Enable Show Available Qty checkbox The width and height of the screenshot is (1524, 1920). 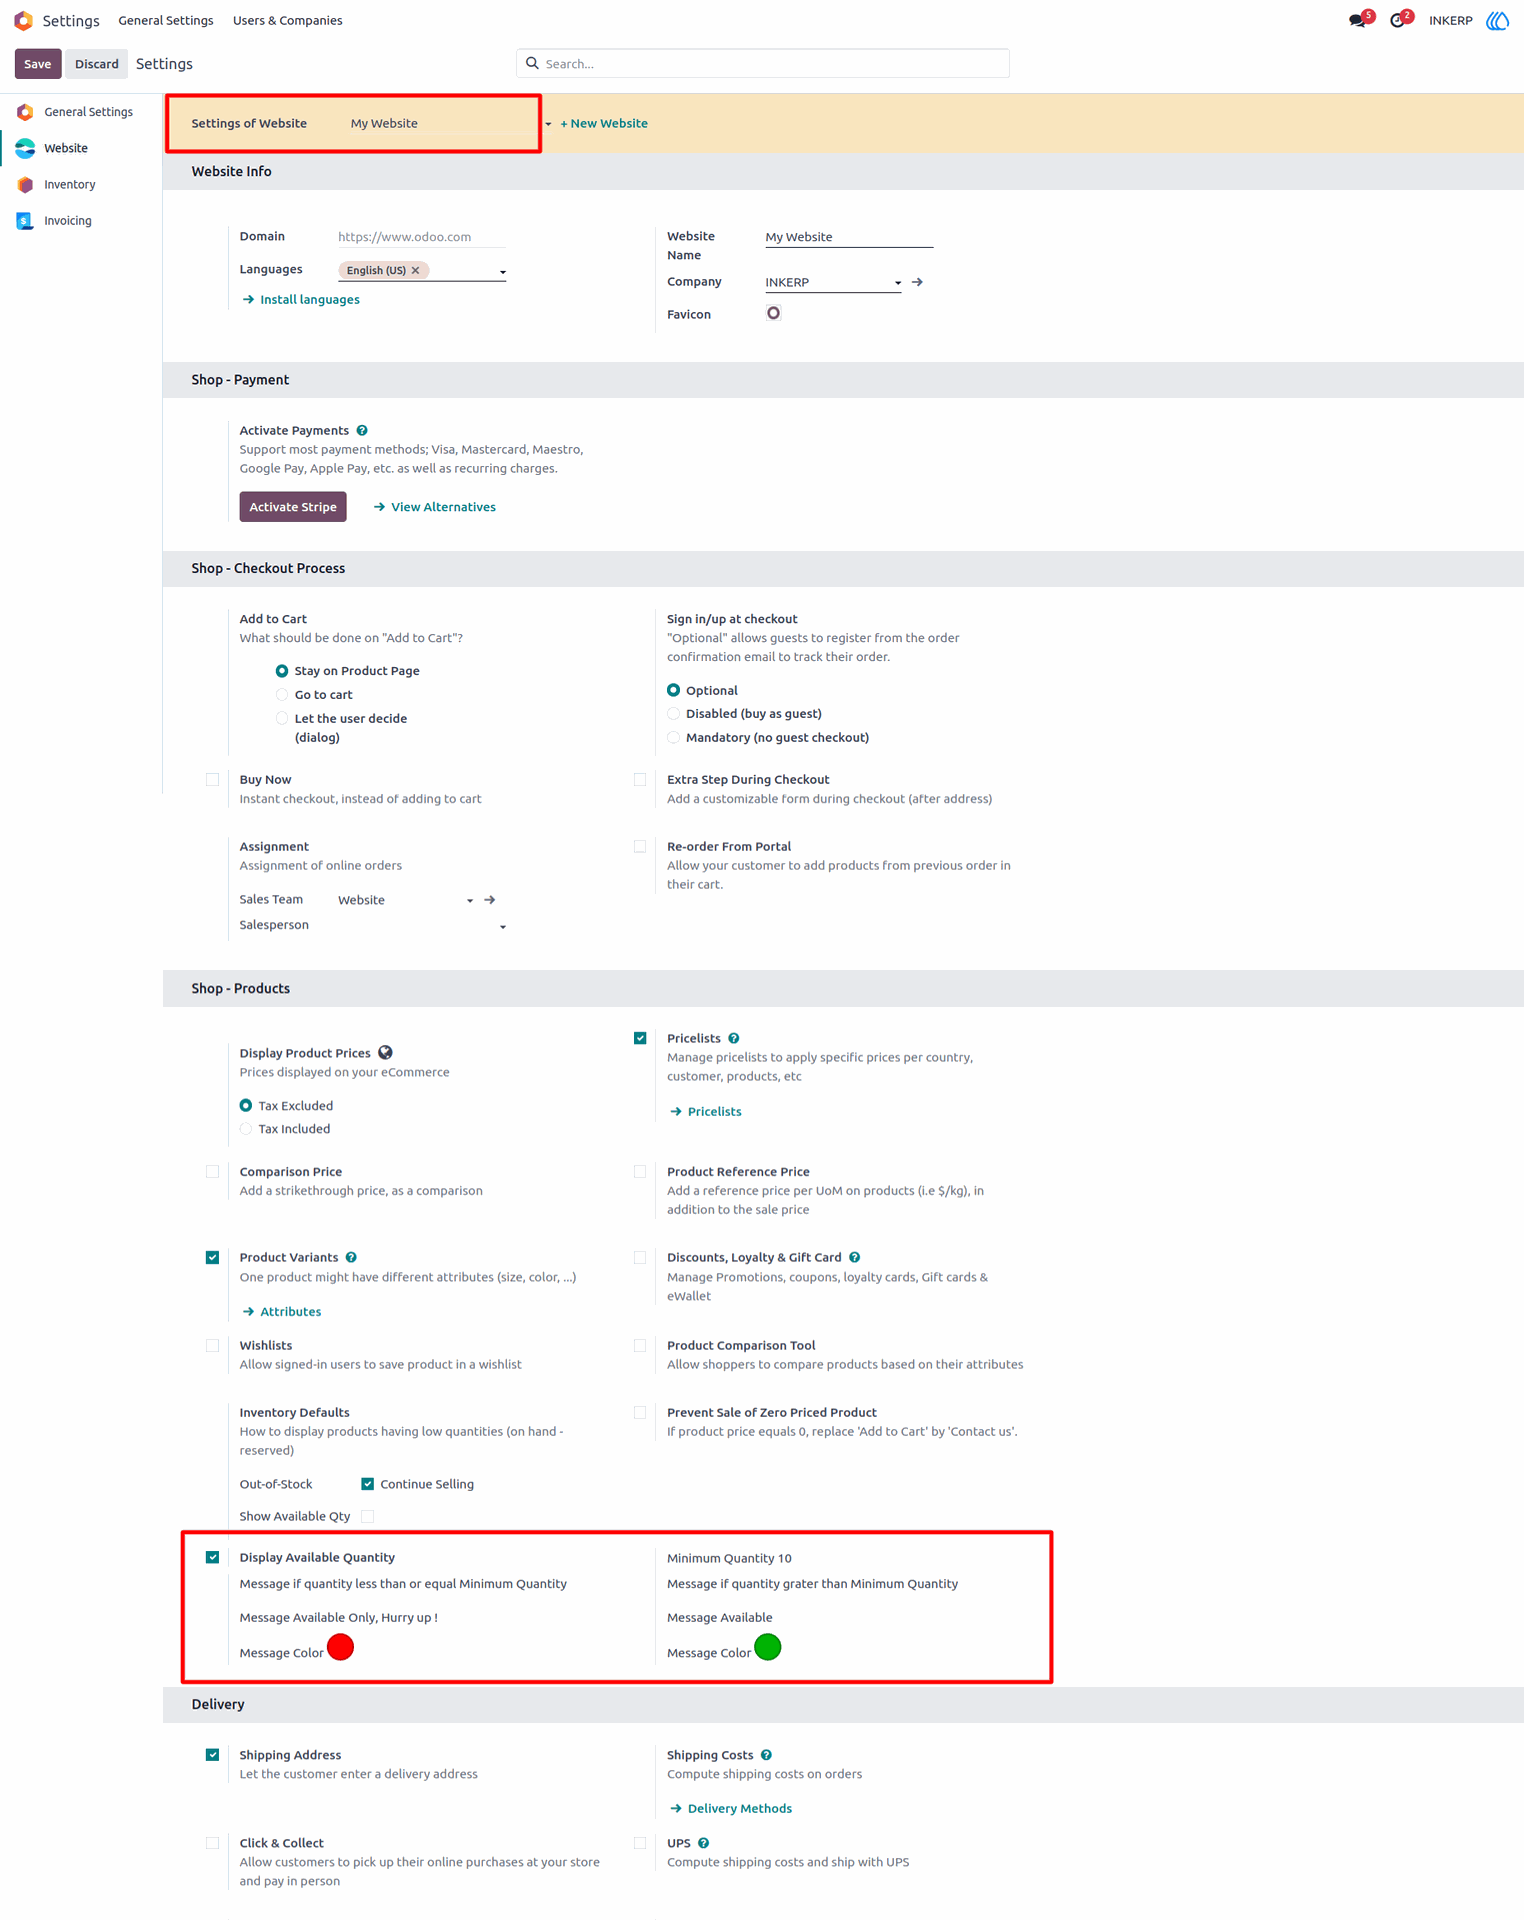pyautogui.click(x=368, y=1516)
